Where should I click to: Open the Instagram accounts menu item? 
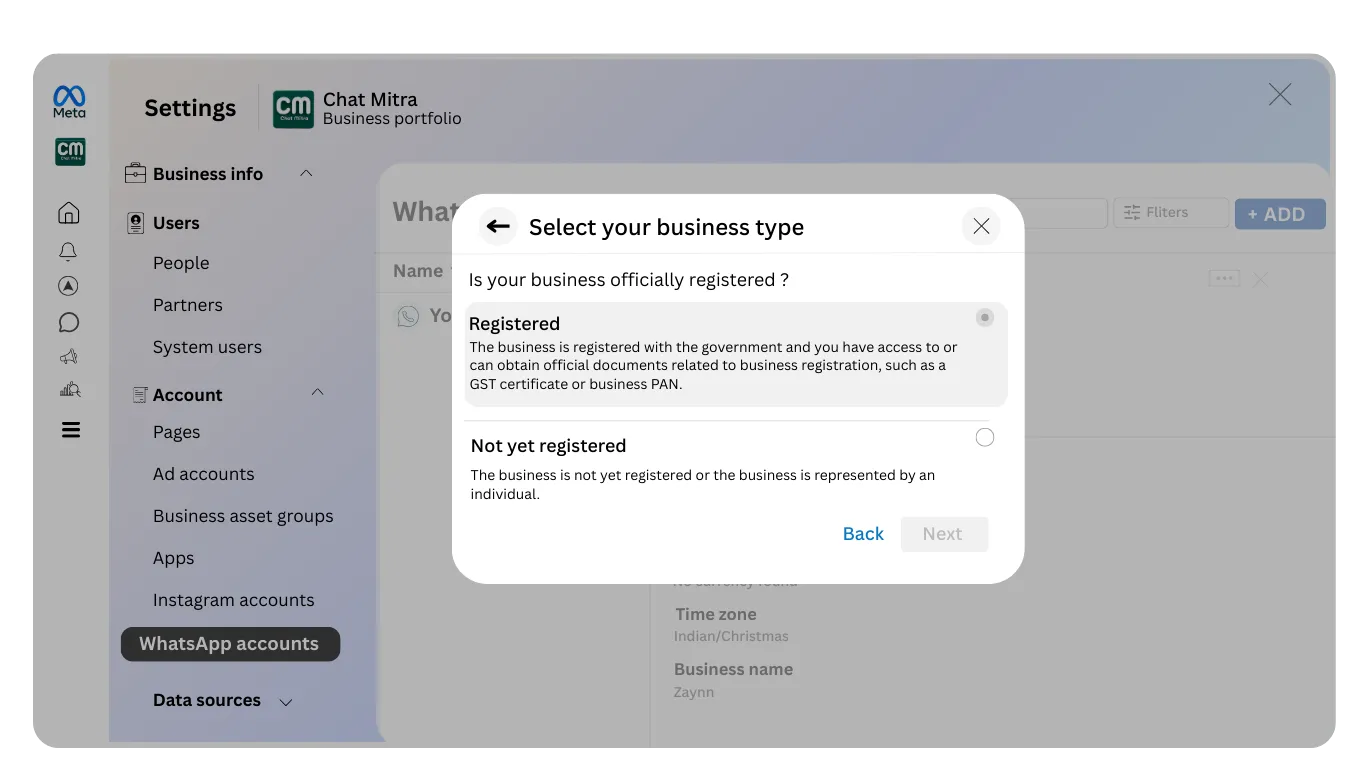click(233, 600)
